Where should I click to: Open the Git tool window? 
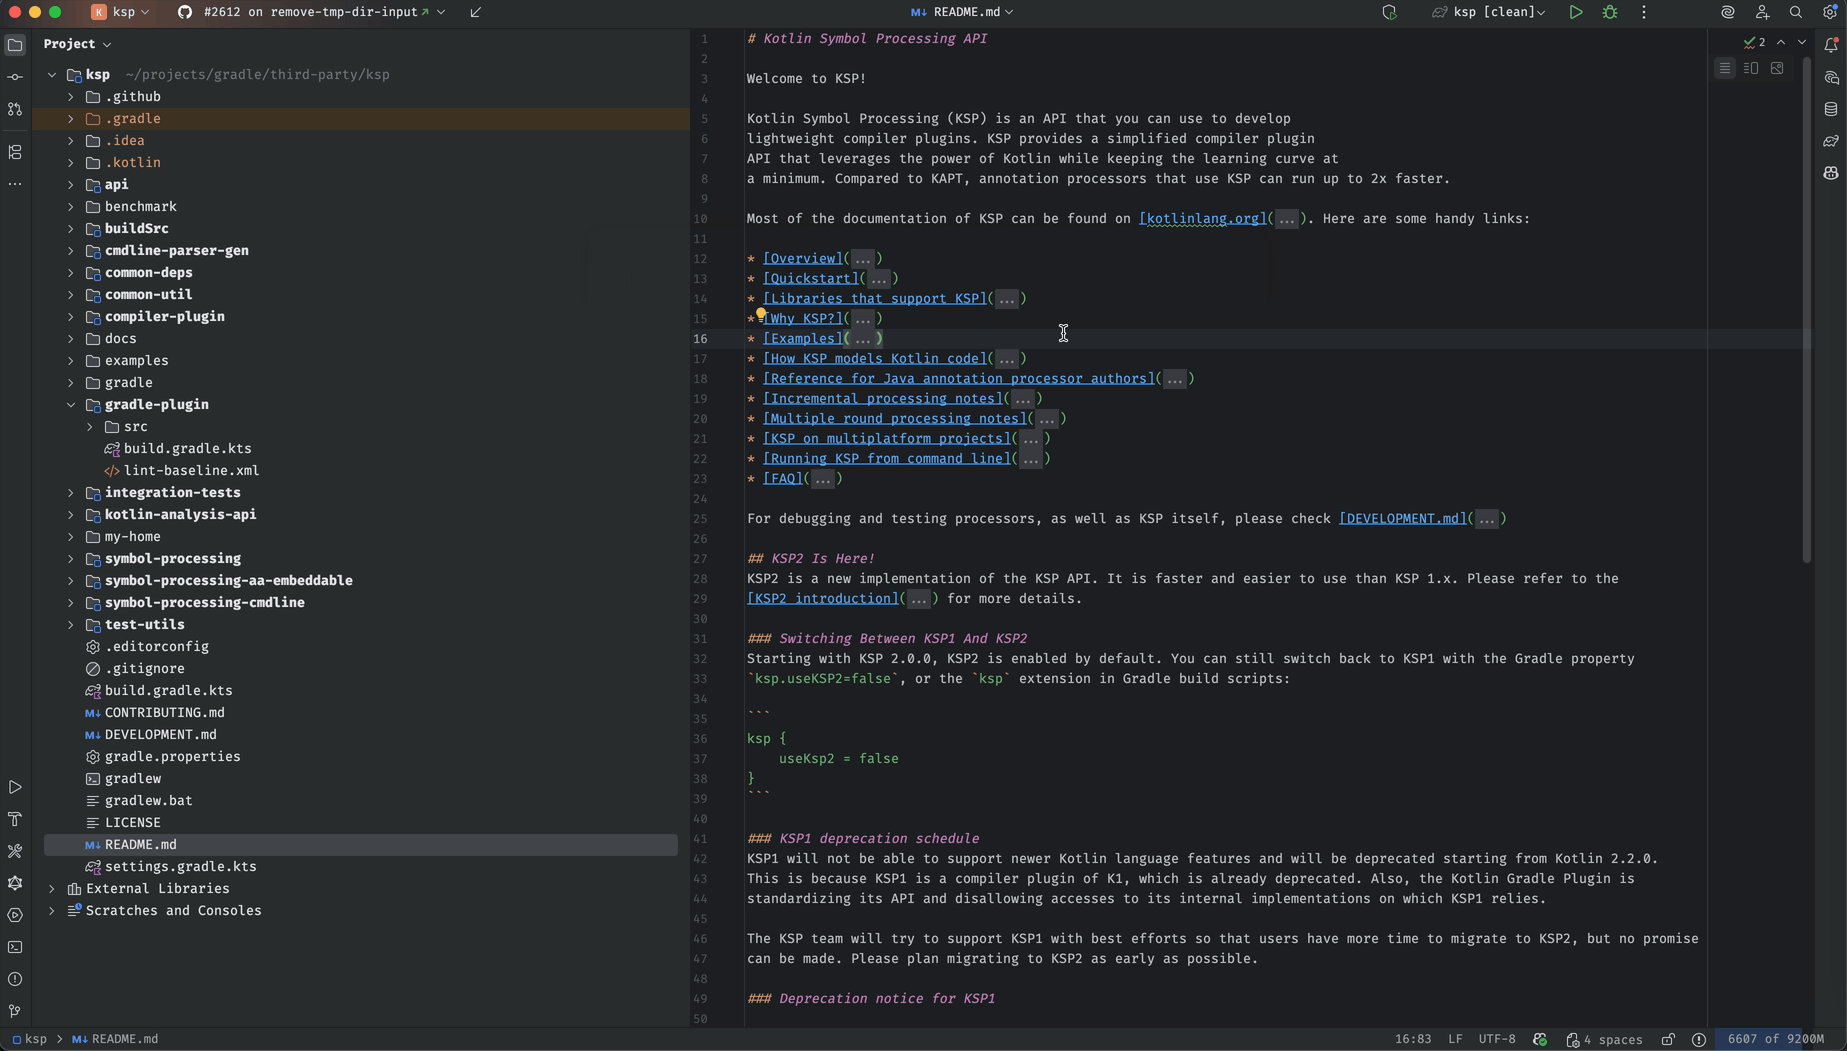(15, 1011)
